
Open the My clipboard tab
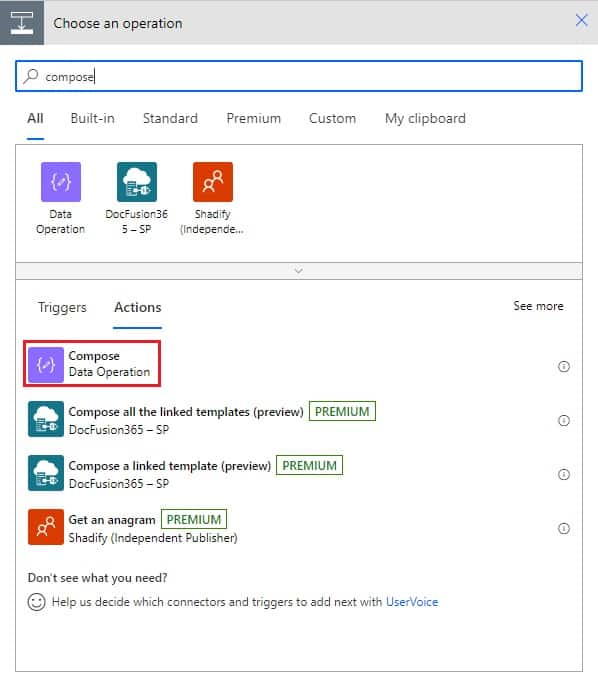(x=425, y=119)
